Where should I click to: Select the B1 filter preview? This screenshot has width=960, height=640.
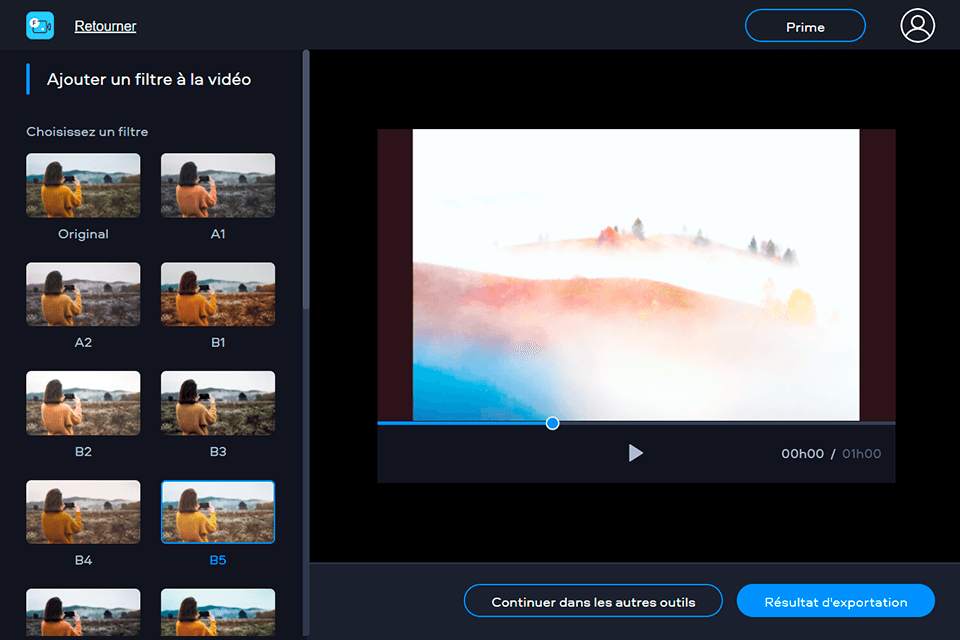218,294
